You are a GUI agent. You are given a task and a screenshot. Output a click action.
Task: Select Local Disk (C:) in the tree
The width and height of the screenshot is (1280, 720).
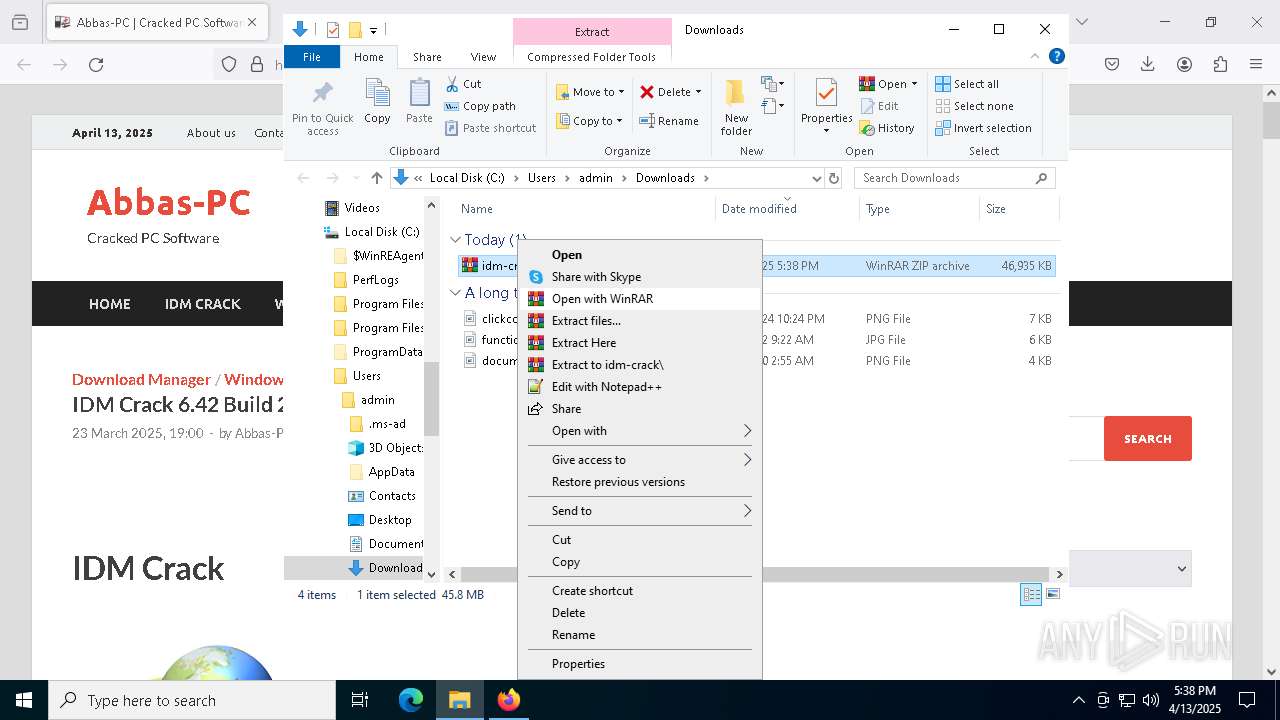tap(371, 232)
